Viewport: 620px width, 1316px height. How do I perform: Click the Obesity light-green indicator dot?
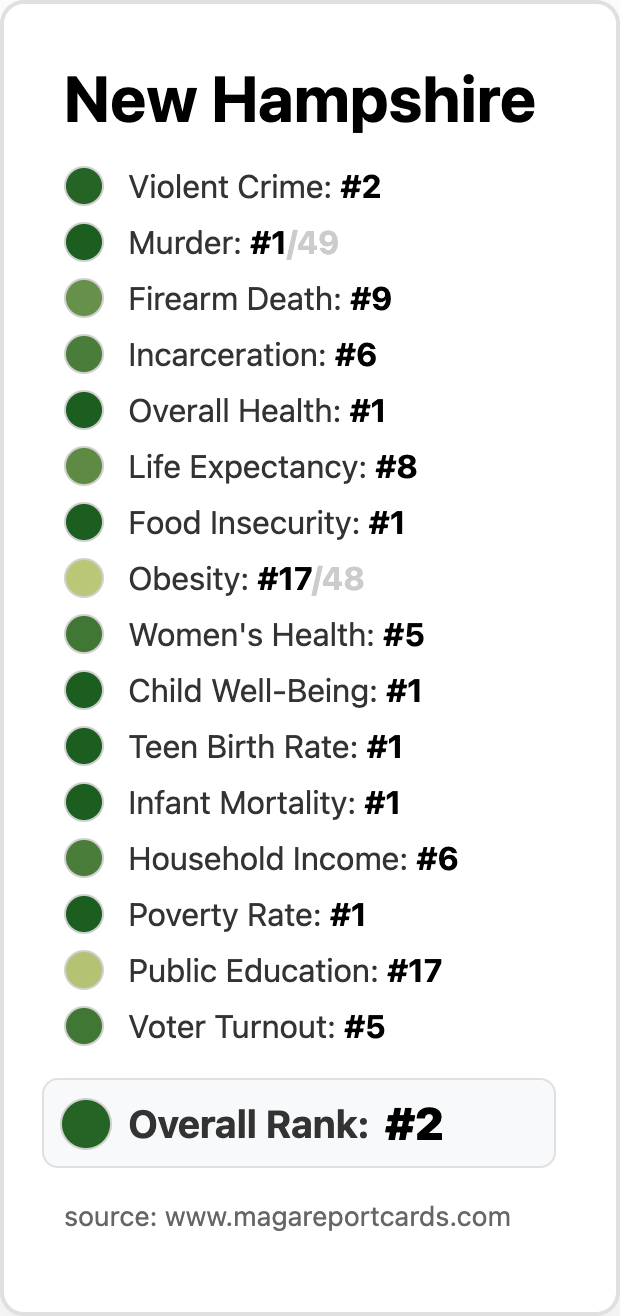85,579
